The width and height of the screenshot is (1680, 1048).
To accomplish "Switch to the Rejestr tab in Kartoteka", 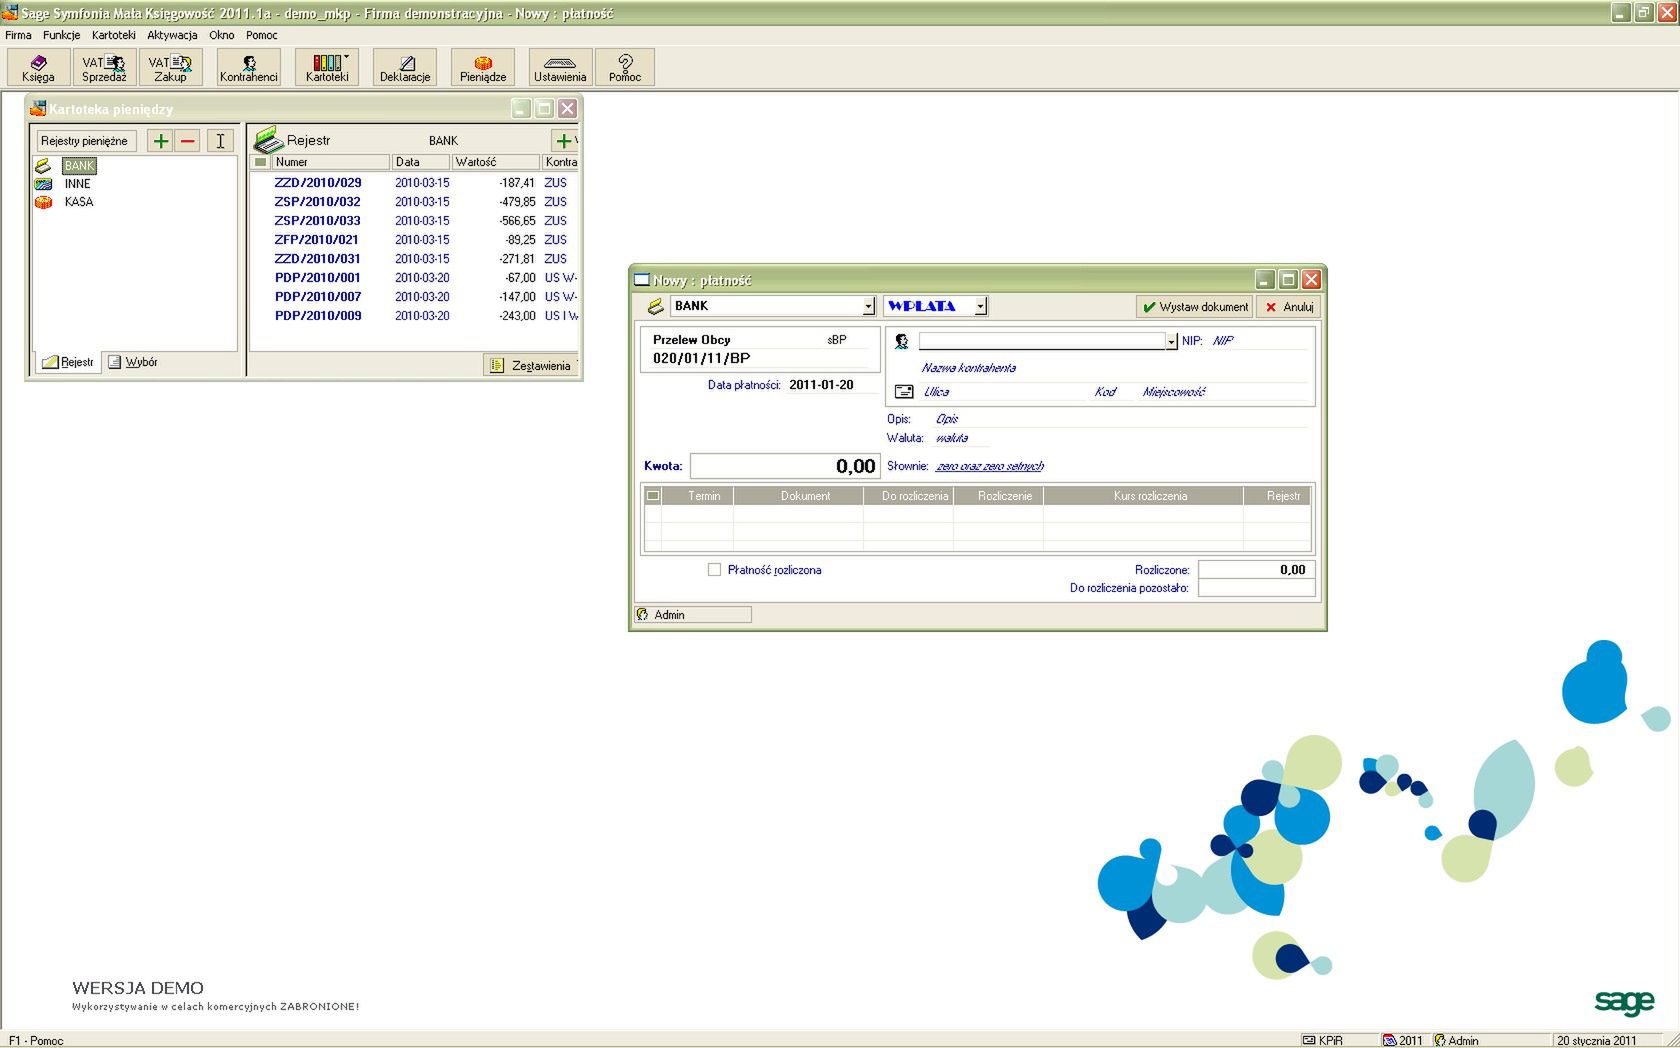I will [68, 362].
